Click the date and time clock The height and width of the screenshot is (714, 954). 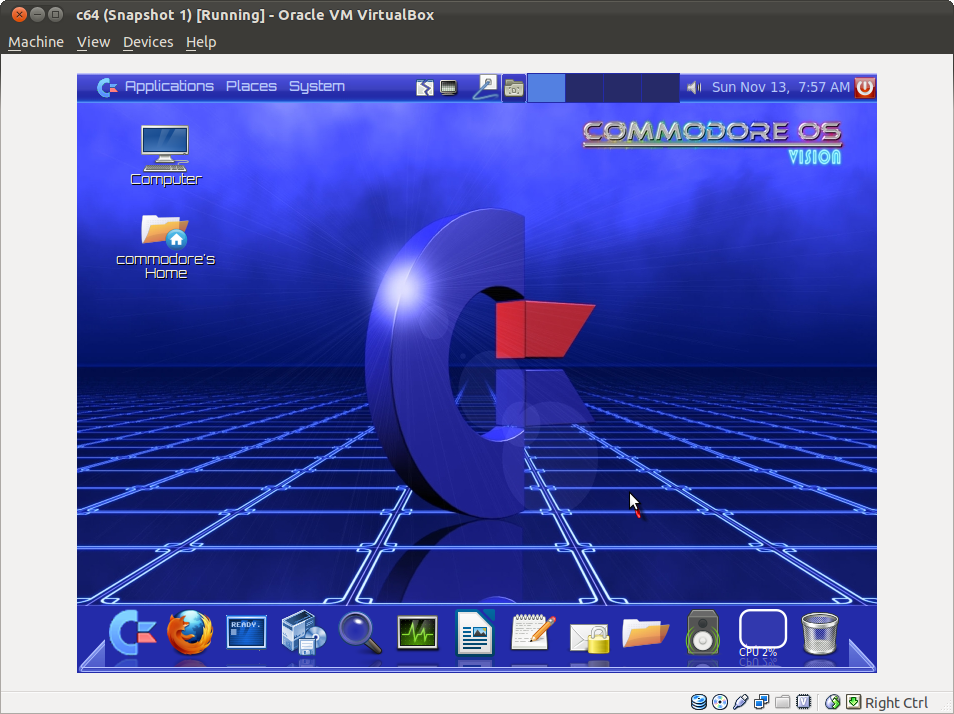780,88
